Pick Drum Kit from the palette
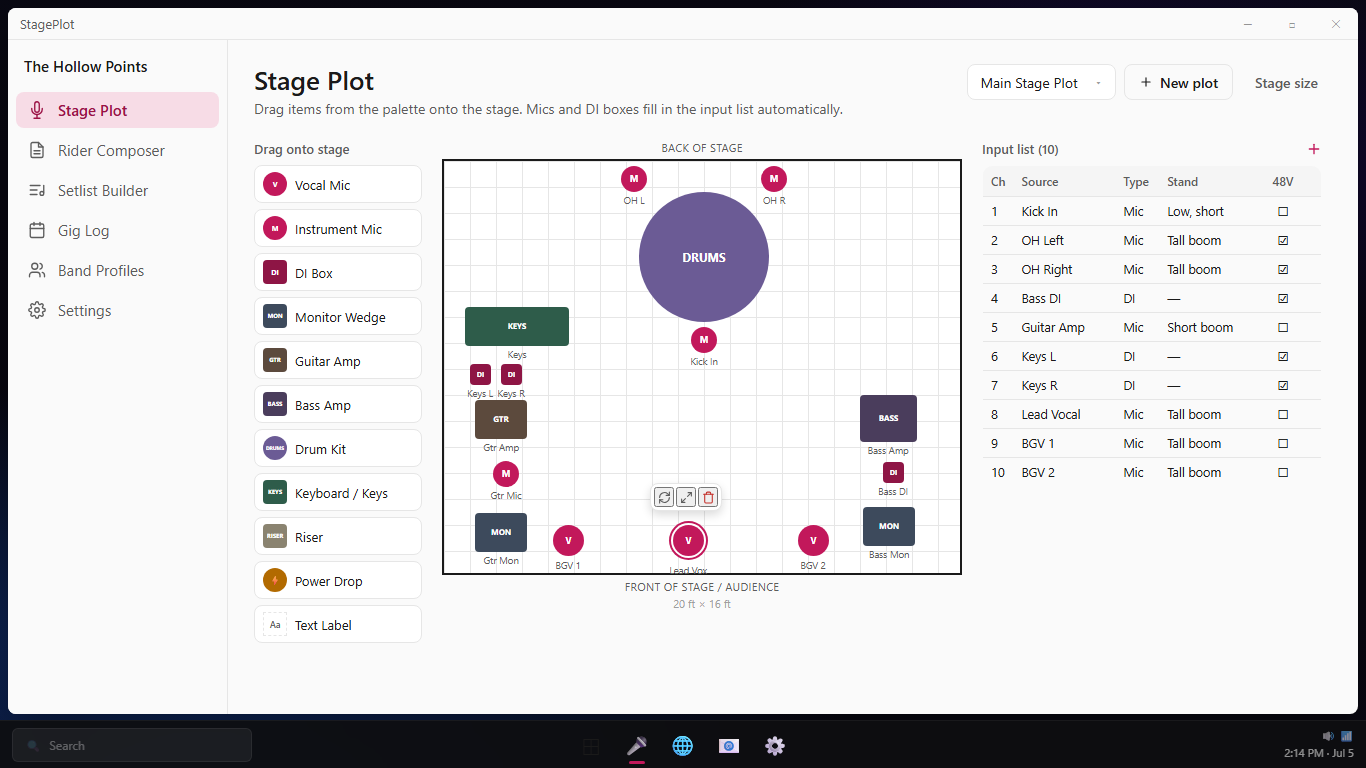1366x768 pixels. [x=338, y=449]
